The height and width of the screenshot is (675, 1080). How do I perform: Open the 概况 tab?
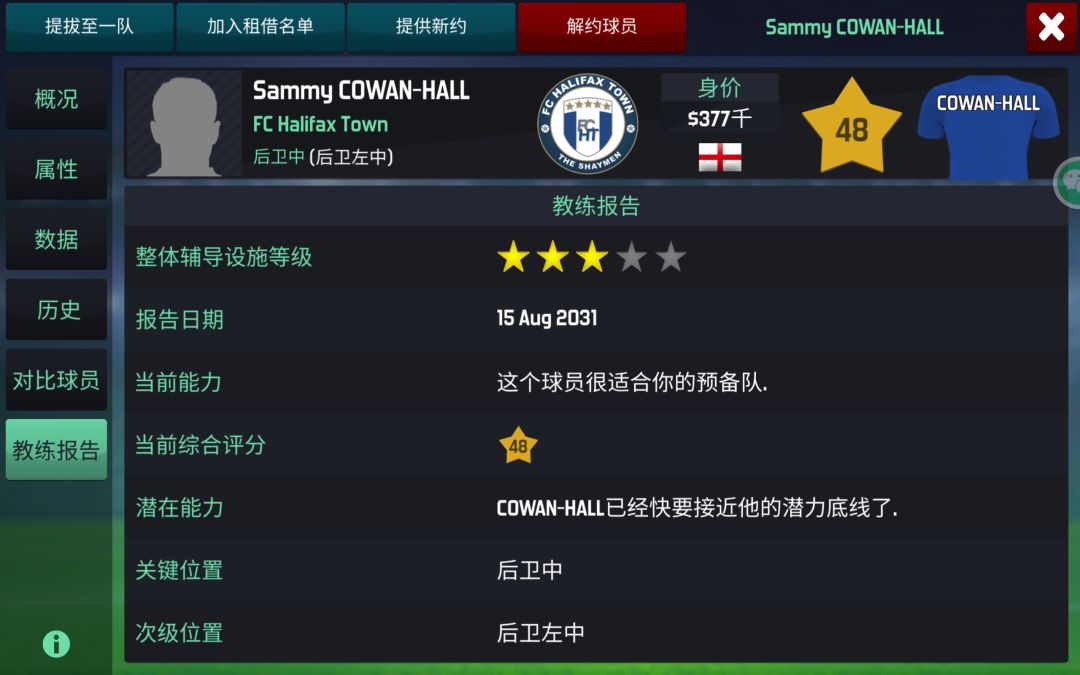(56, 98)
